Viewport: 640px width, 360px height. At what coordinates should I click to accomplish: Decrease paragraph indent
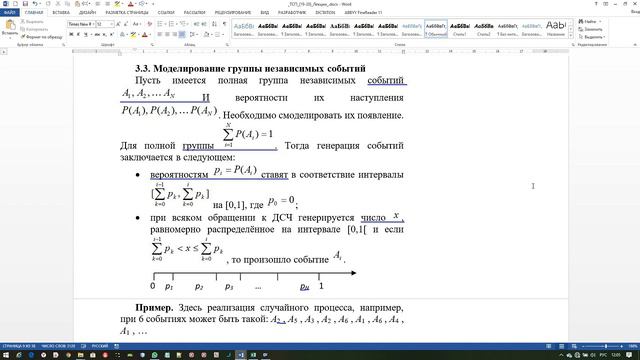[196, 24]
